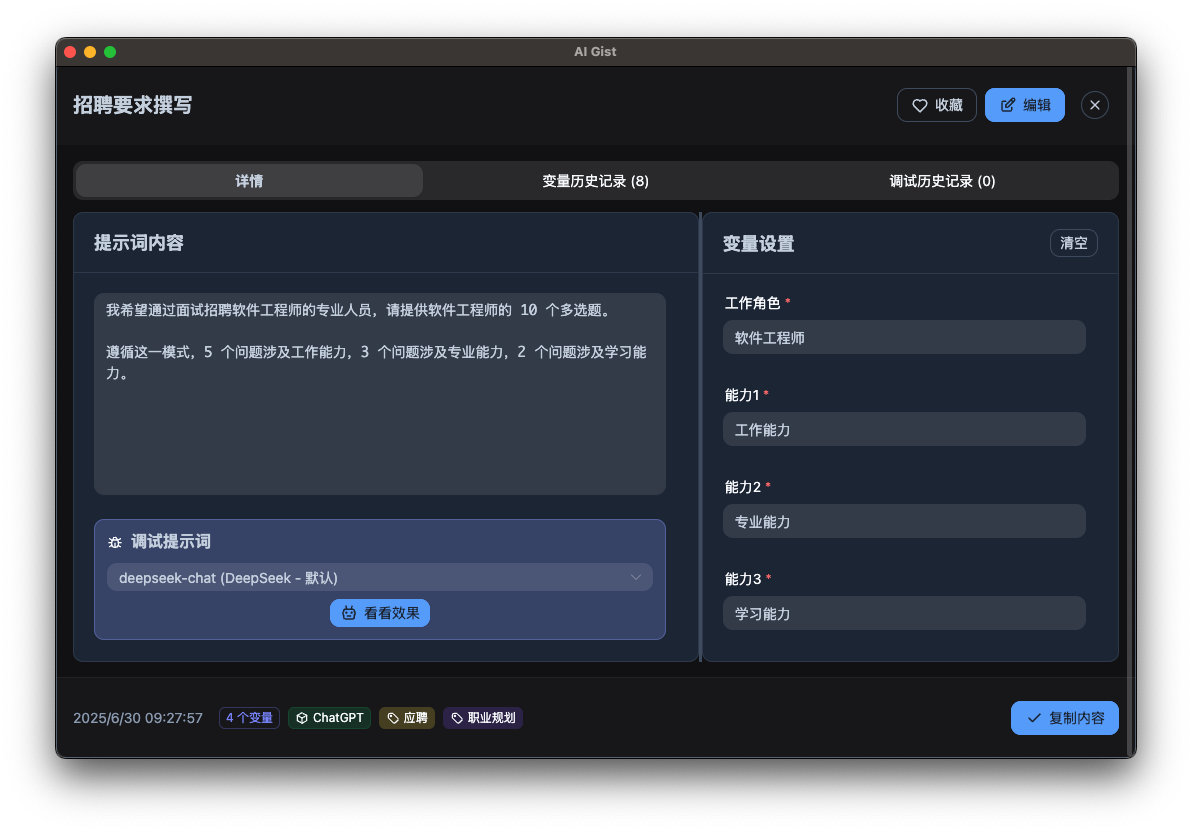Click the 工作角色 input showing 软件工程师

point(904,337)
